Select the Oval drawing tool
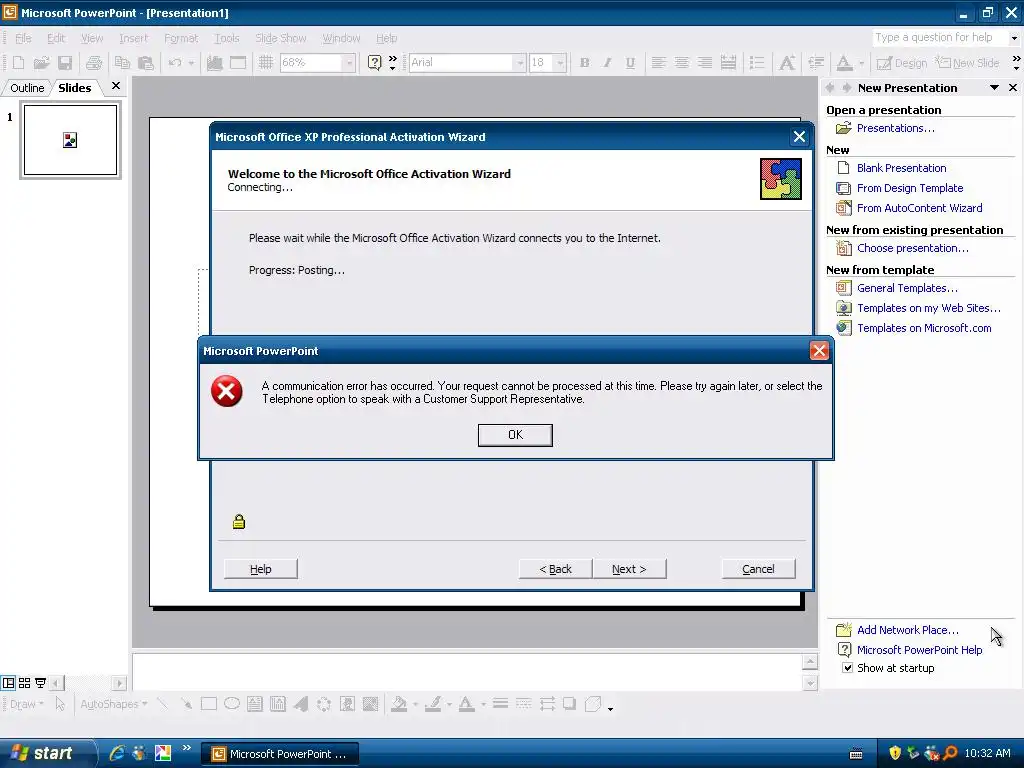The width and height of the screenshot is (1024, 768). (x=232, y=704)
